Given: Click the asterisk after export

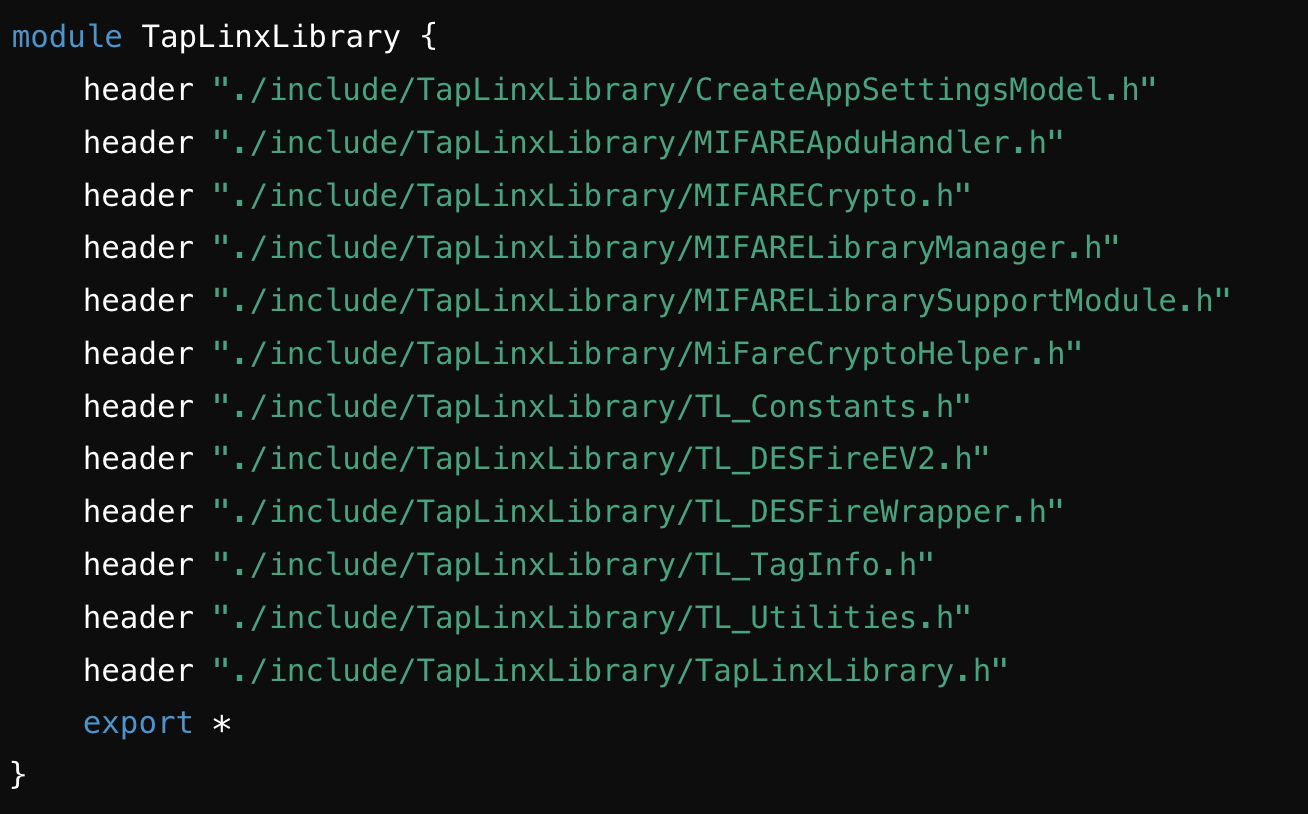Looking at the screenshot, I should 222,723.
